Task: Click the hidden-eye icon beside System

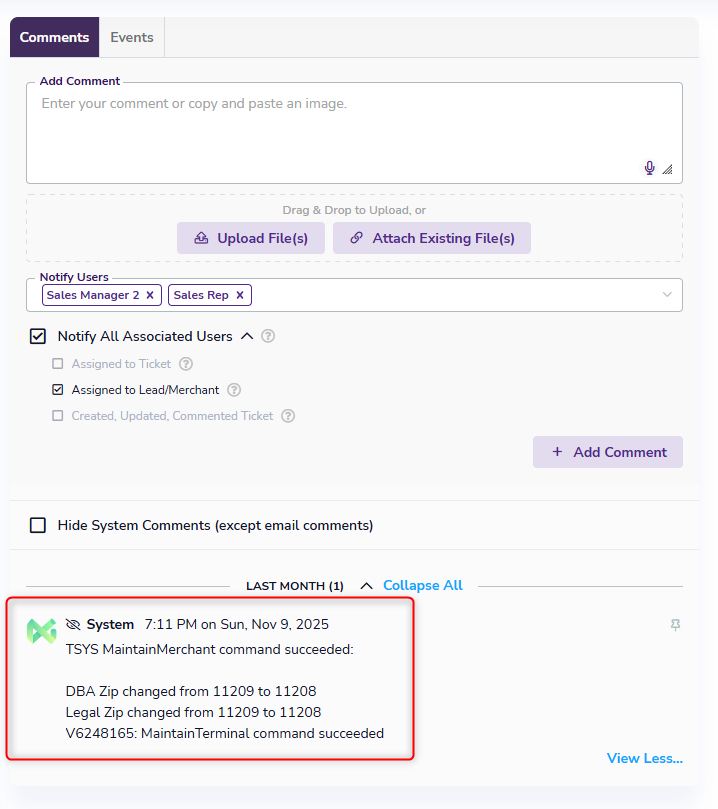Action: [x=73, y=624]
